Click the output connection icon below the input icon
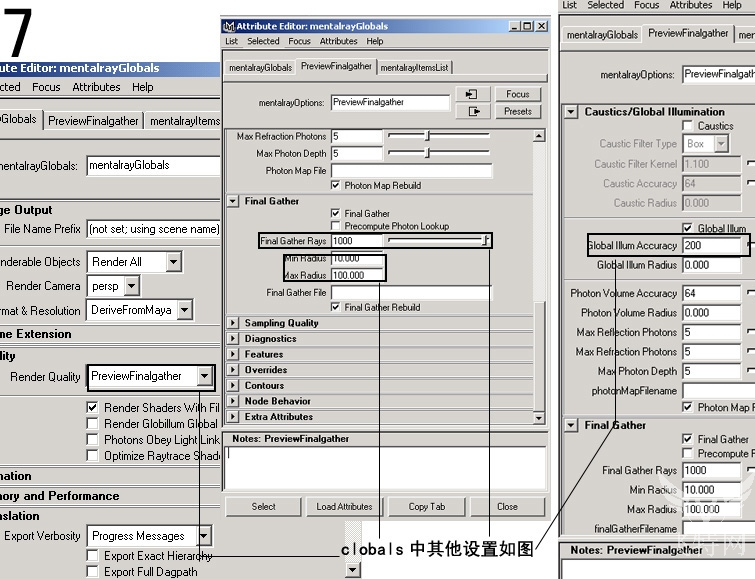Viewport: 755px width, 579px height. pos(472,111)
